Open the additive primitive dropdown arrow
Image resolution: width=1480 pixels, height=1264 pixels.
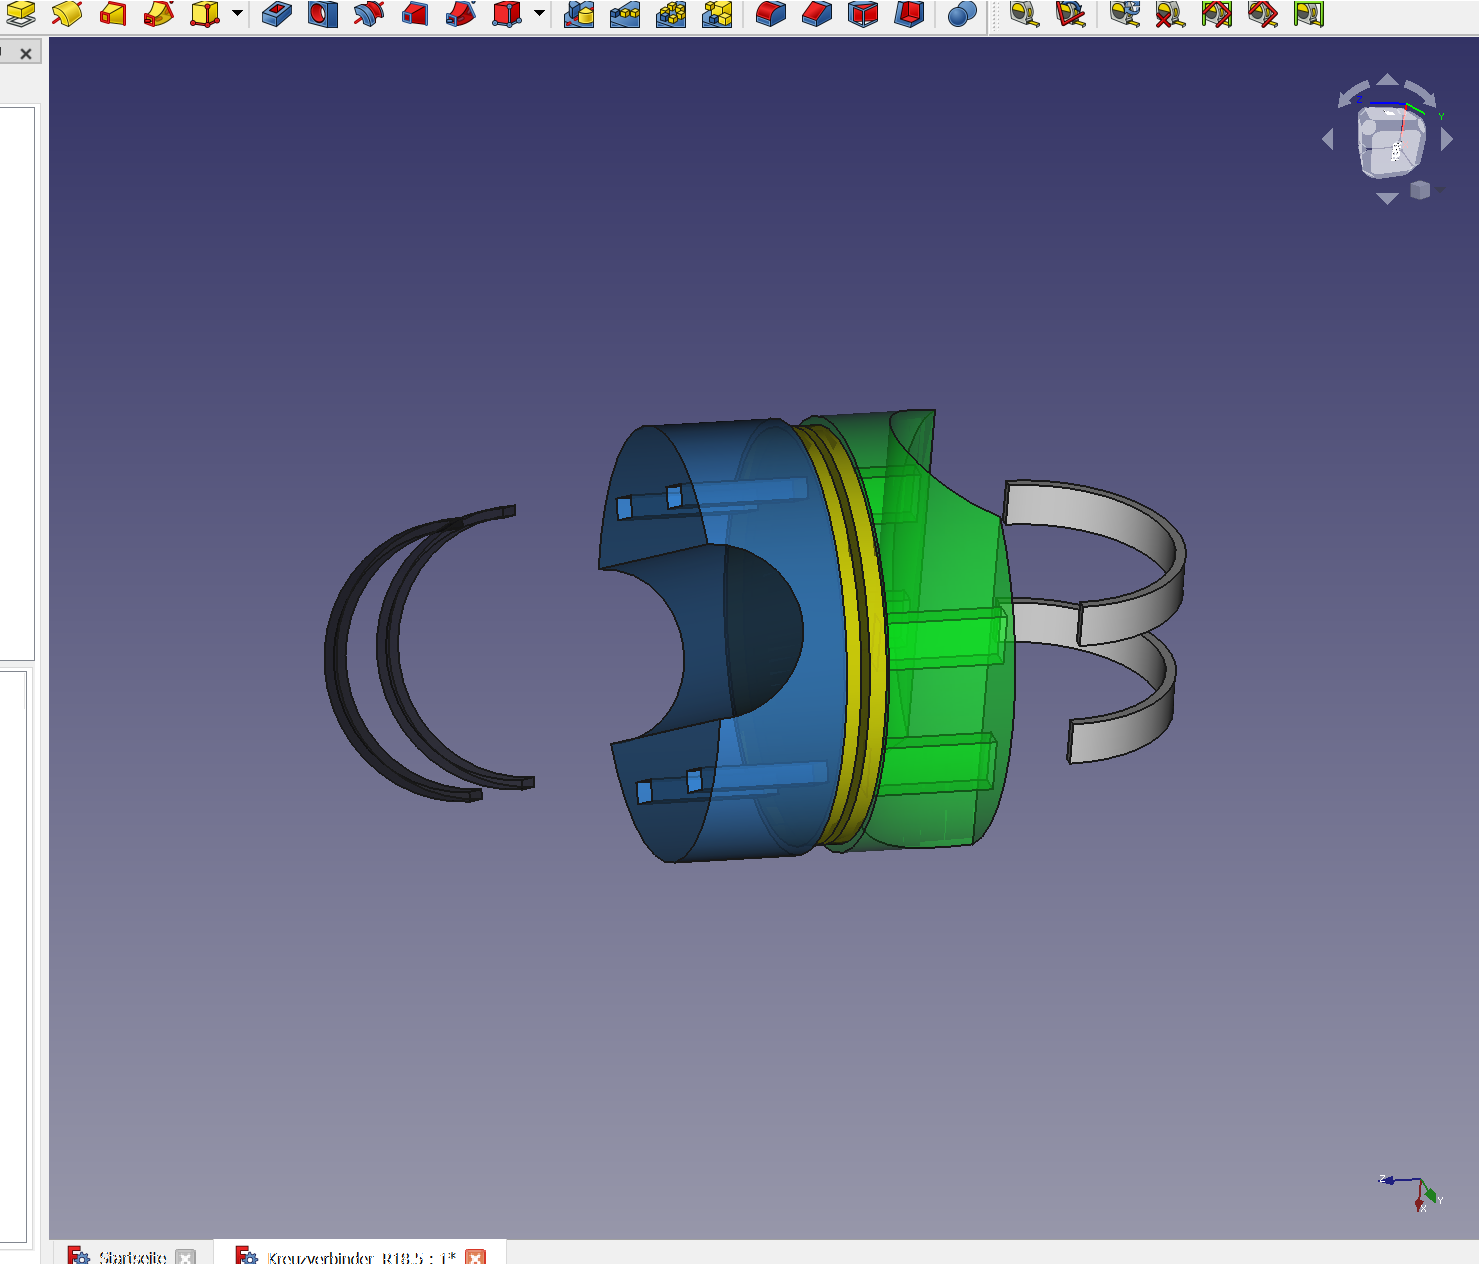237,14
